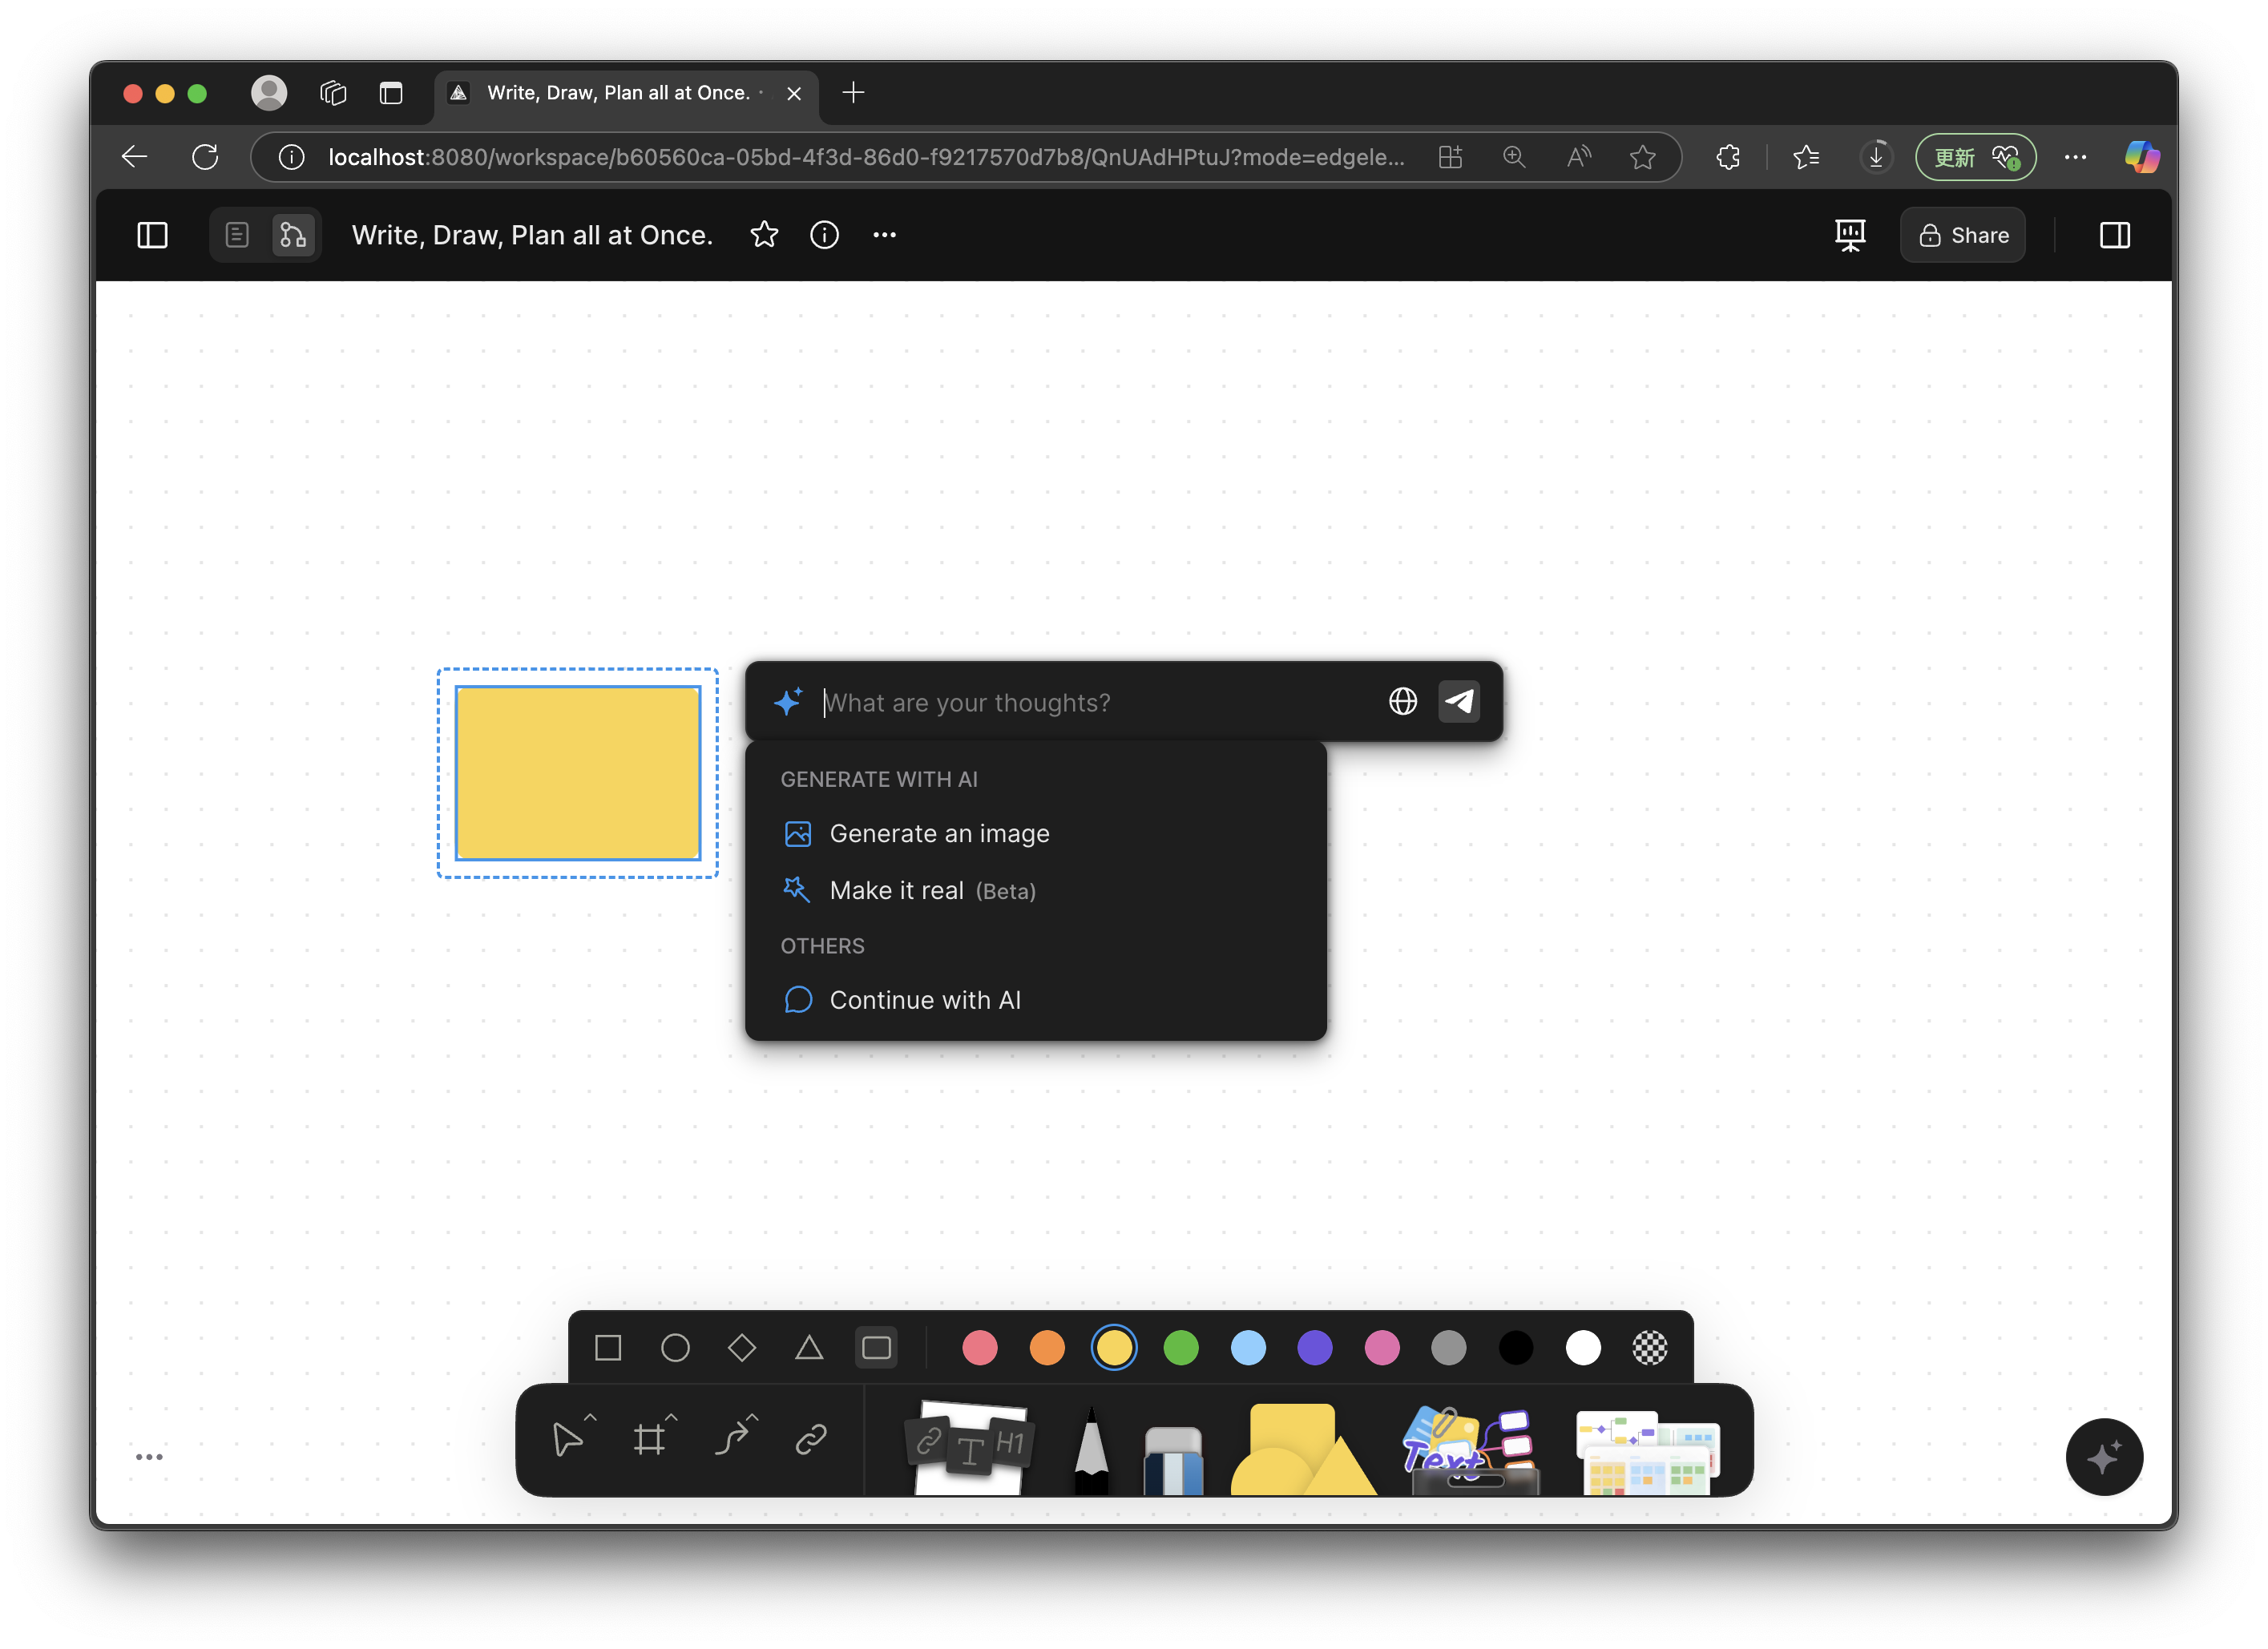Open the templates gallery icon
This screenshot has height=1649, width=2268.
tap(1647, 1452)
